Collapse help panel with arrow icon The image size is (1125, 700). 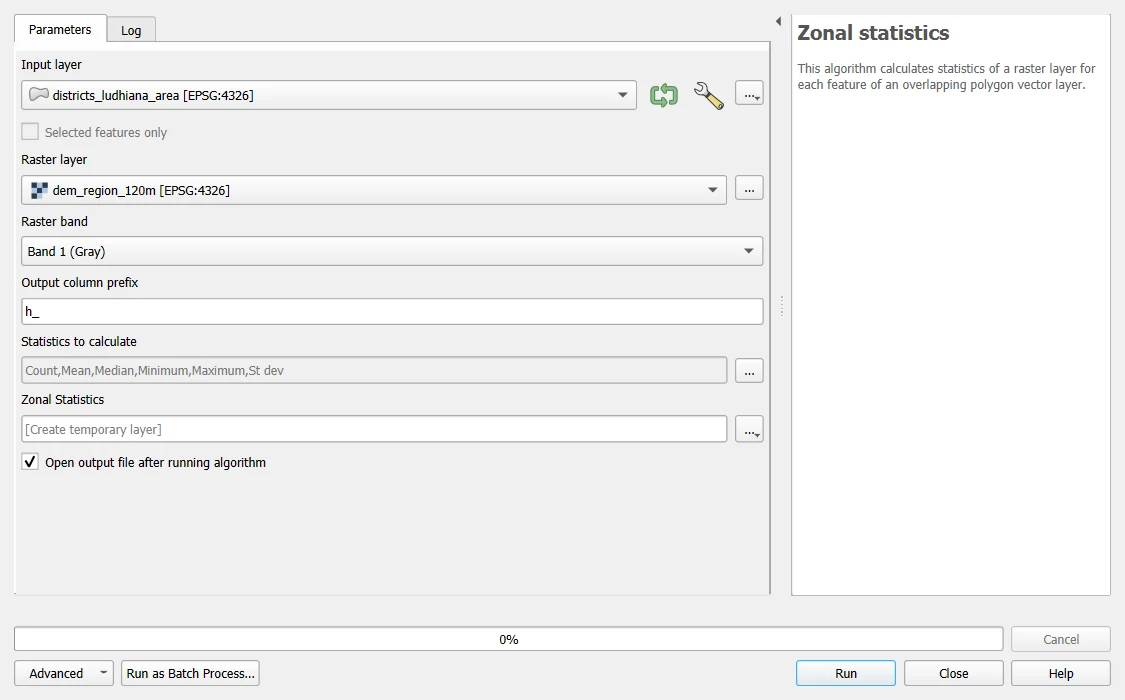778,22
